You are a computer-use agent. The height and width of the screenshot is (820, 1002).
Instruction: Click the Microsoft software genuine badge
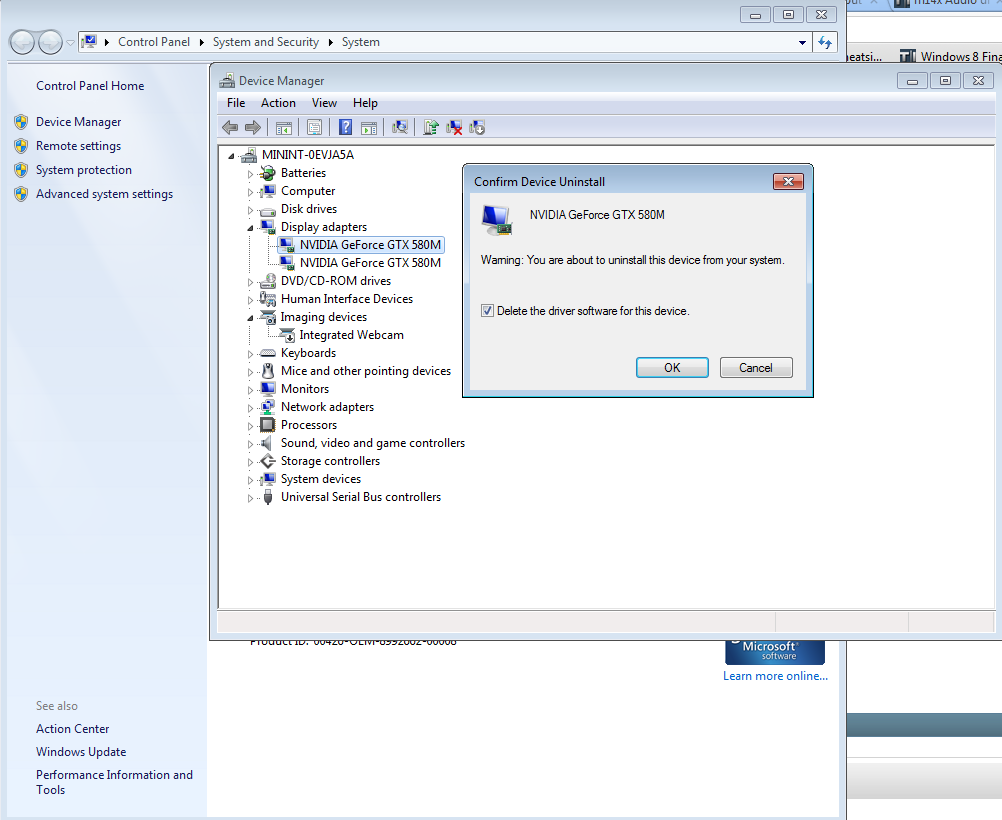point(775,653)
